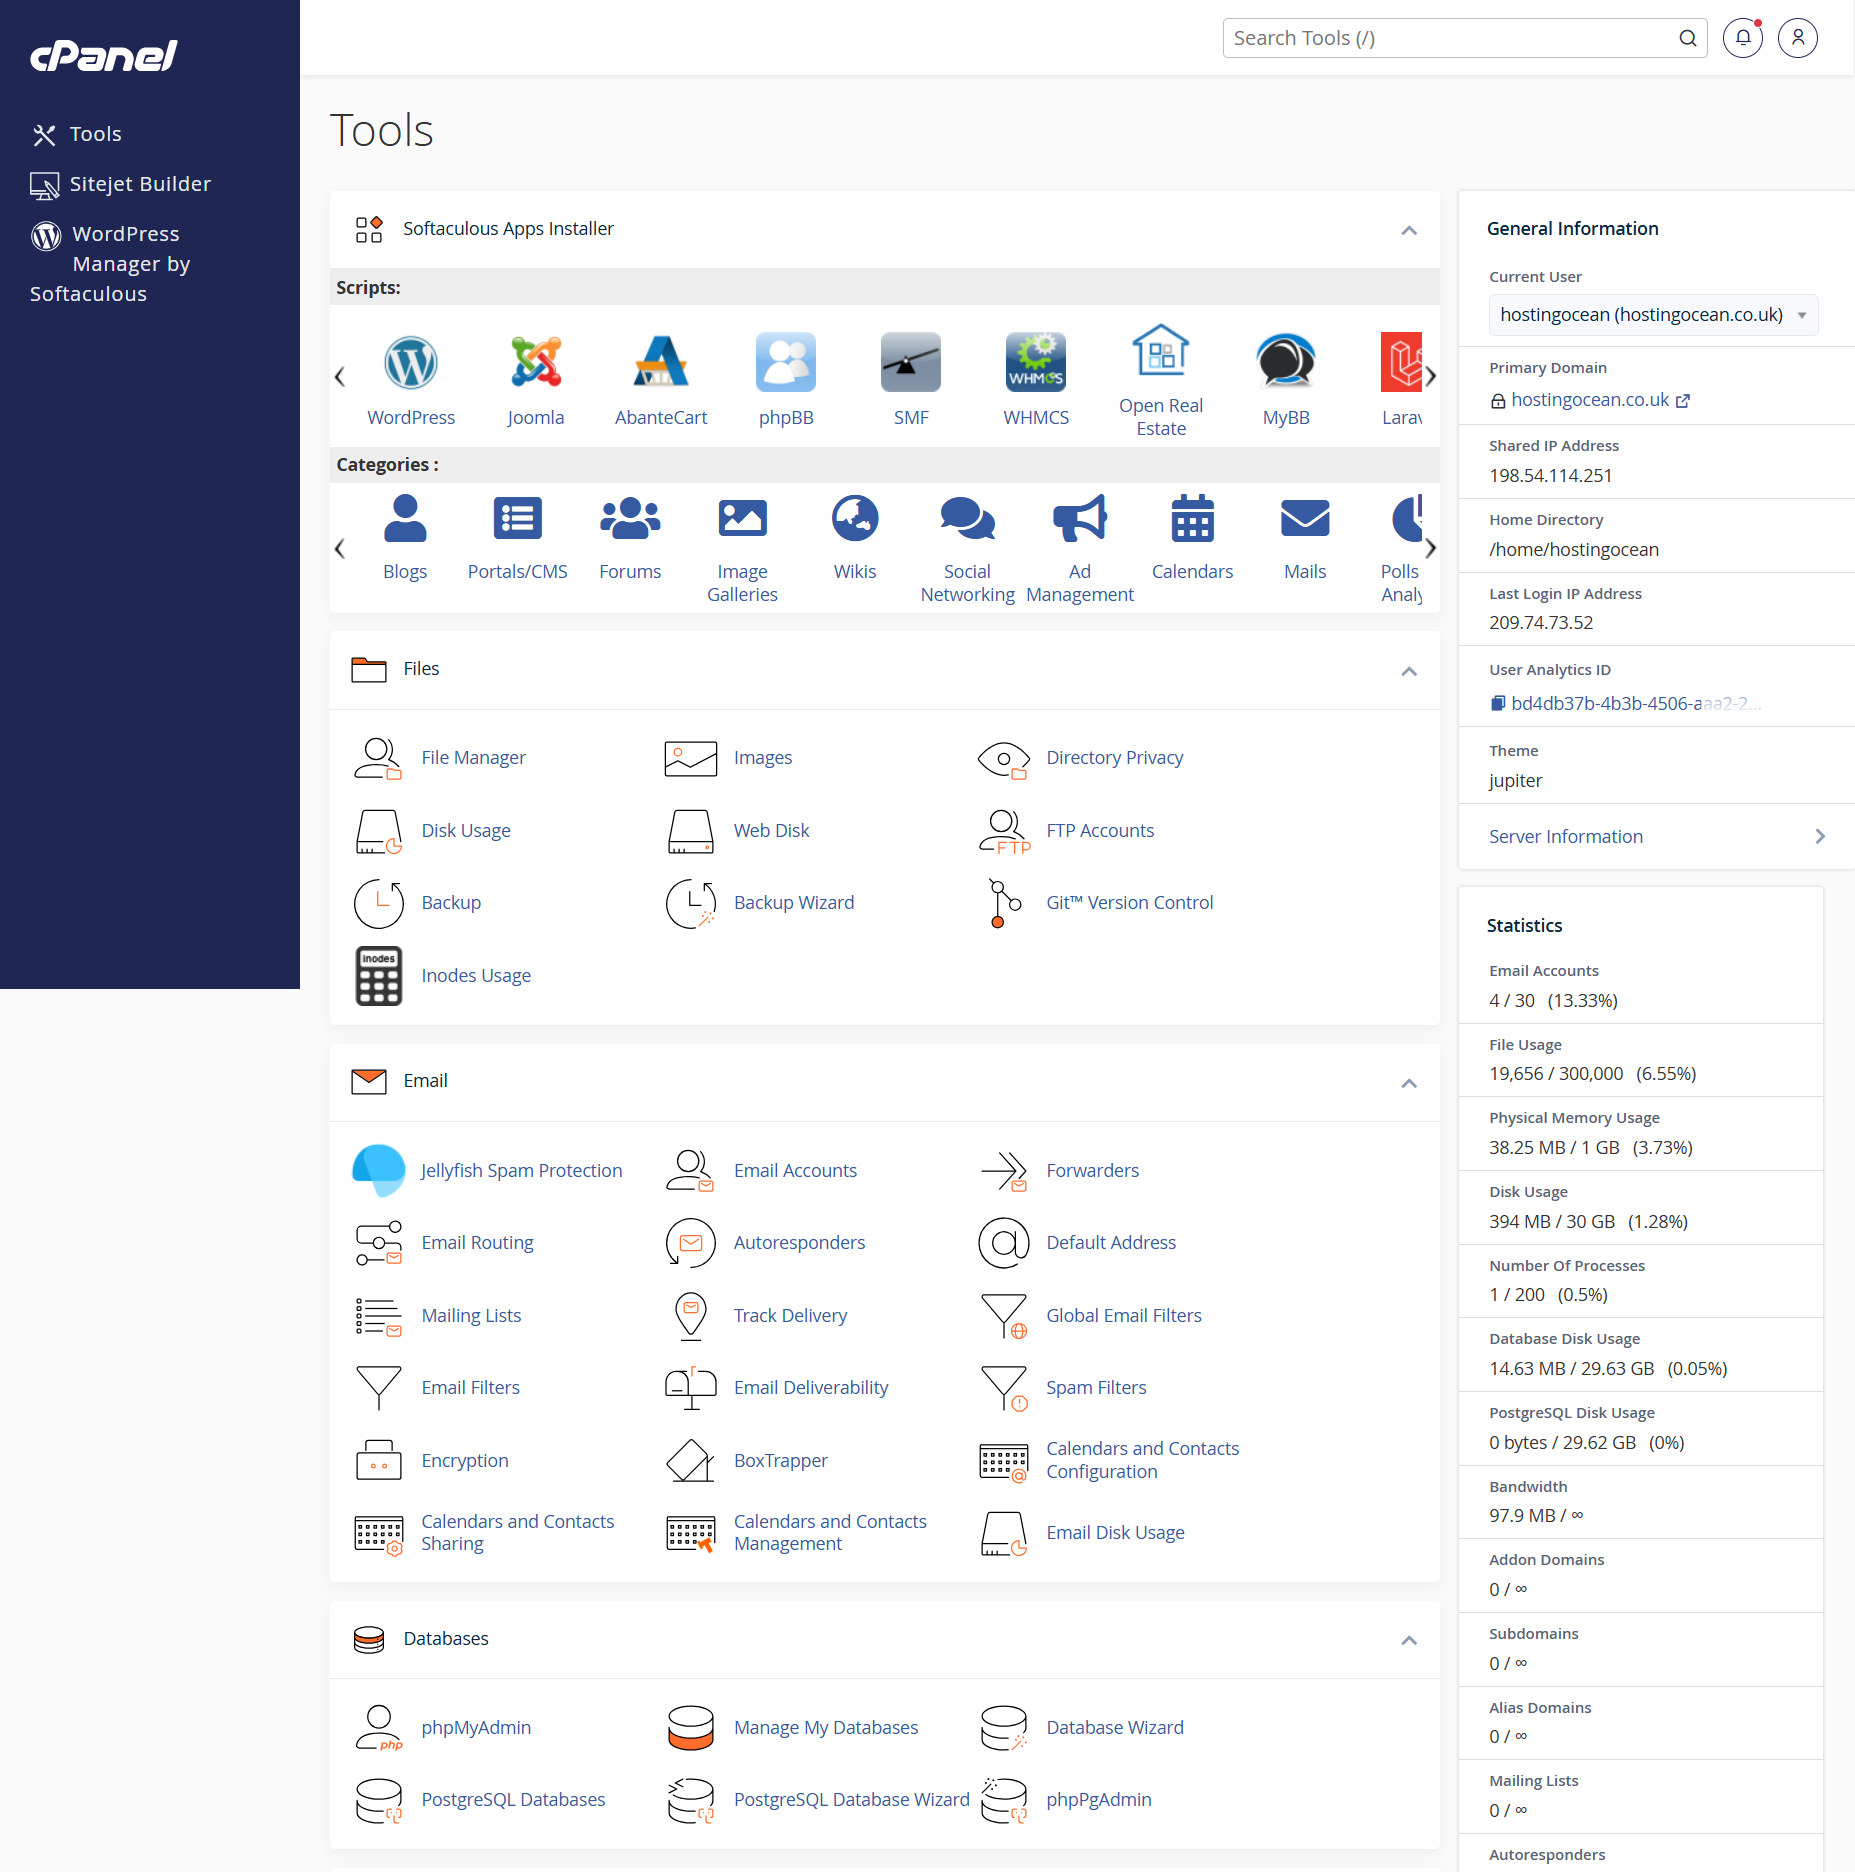The width and height of the screenshot is (1855, 1872).
Task: Select Tools in the sidebar menu
Action: click(95, 134)
